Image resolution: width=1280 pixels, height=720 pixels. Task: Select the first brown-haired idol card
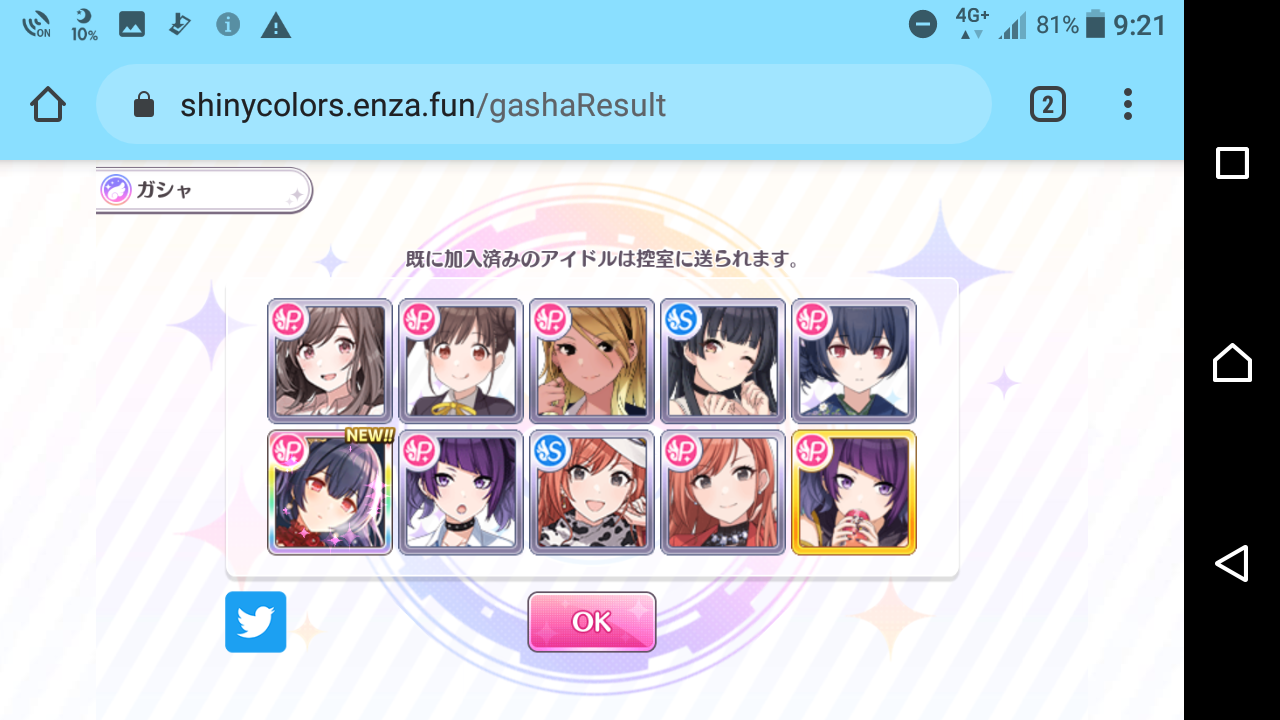coord(330,361)
